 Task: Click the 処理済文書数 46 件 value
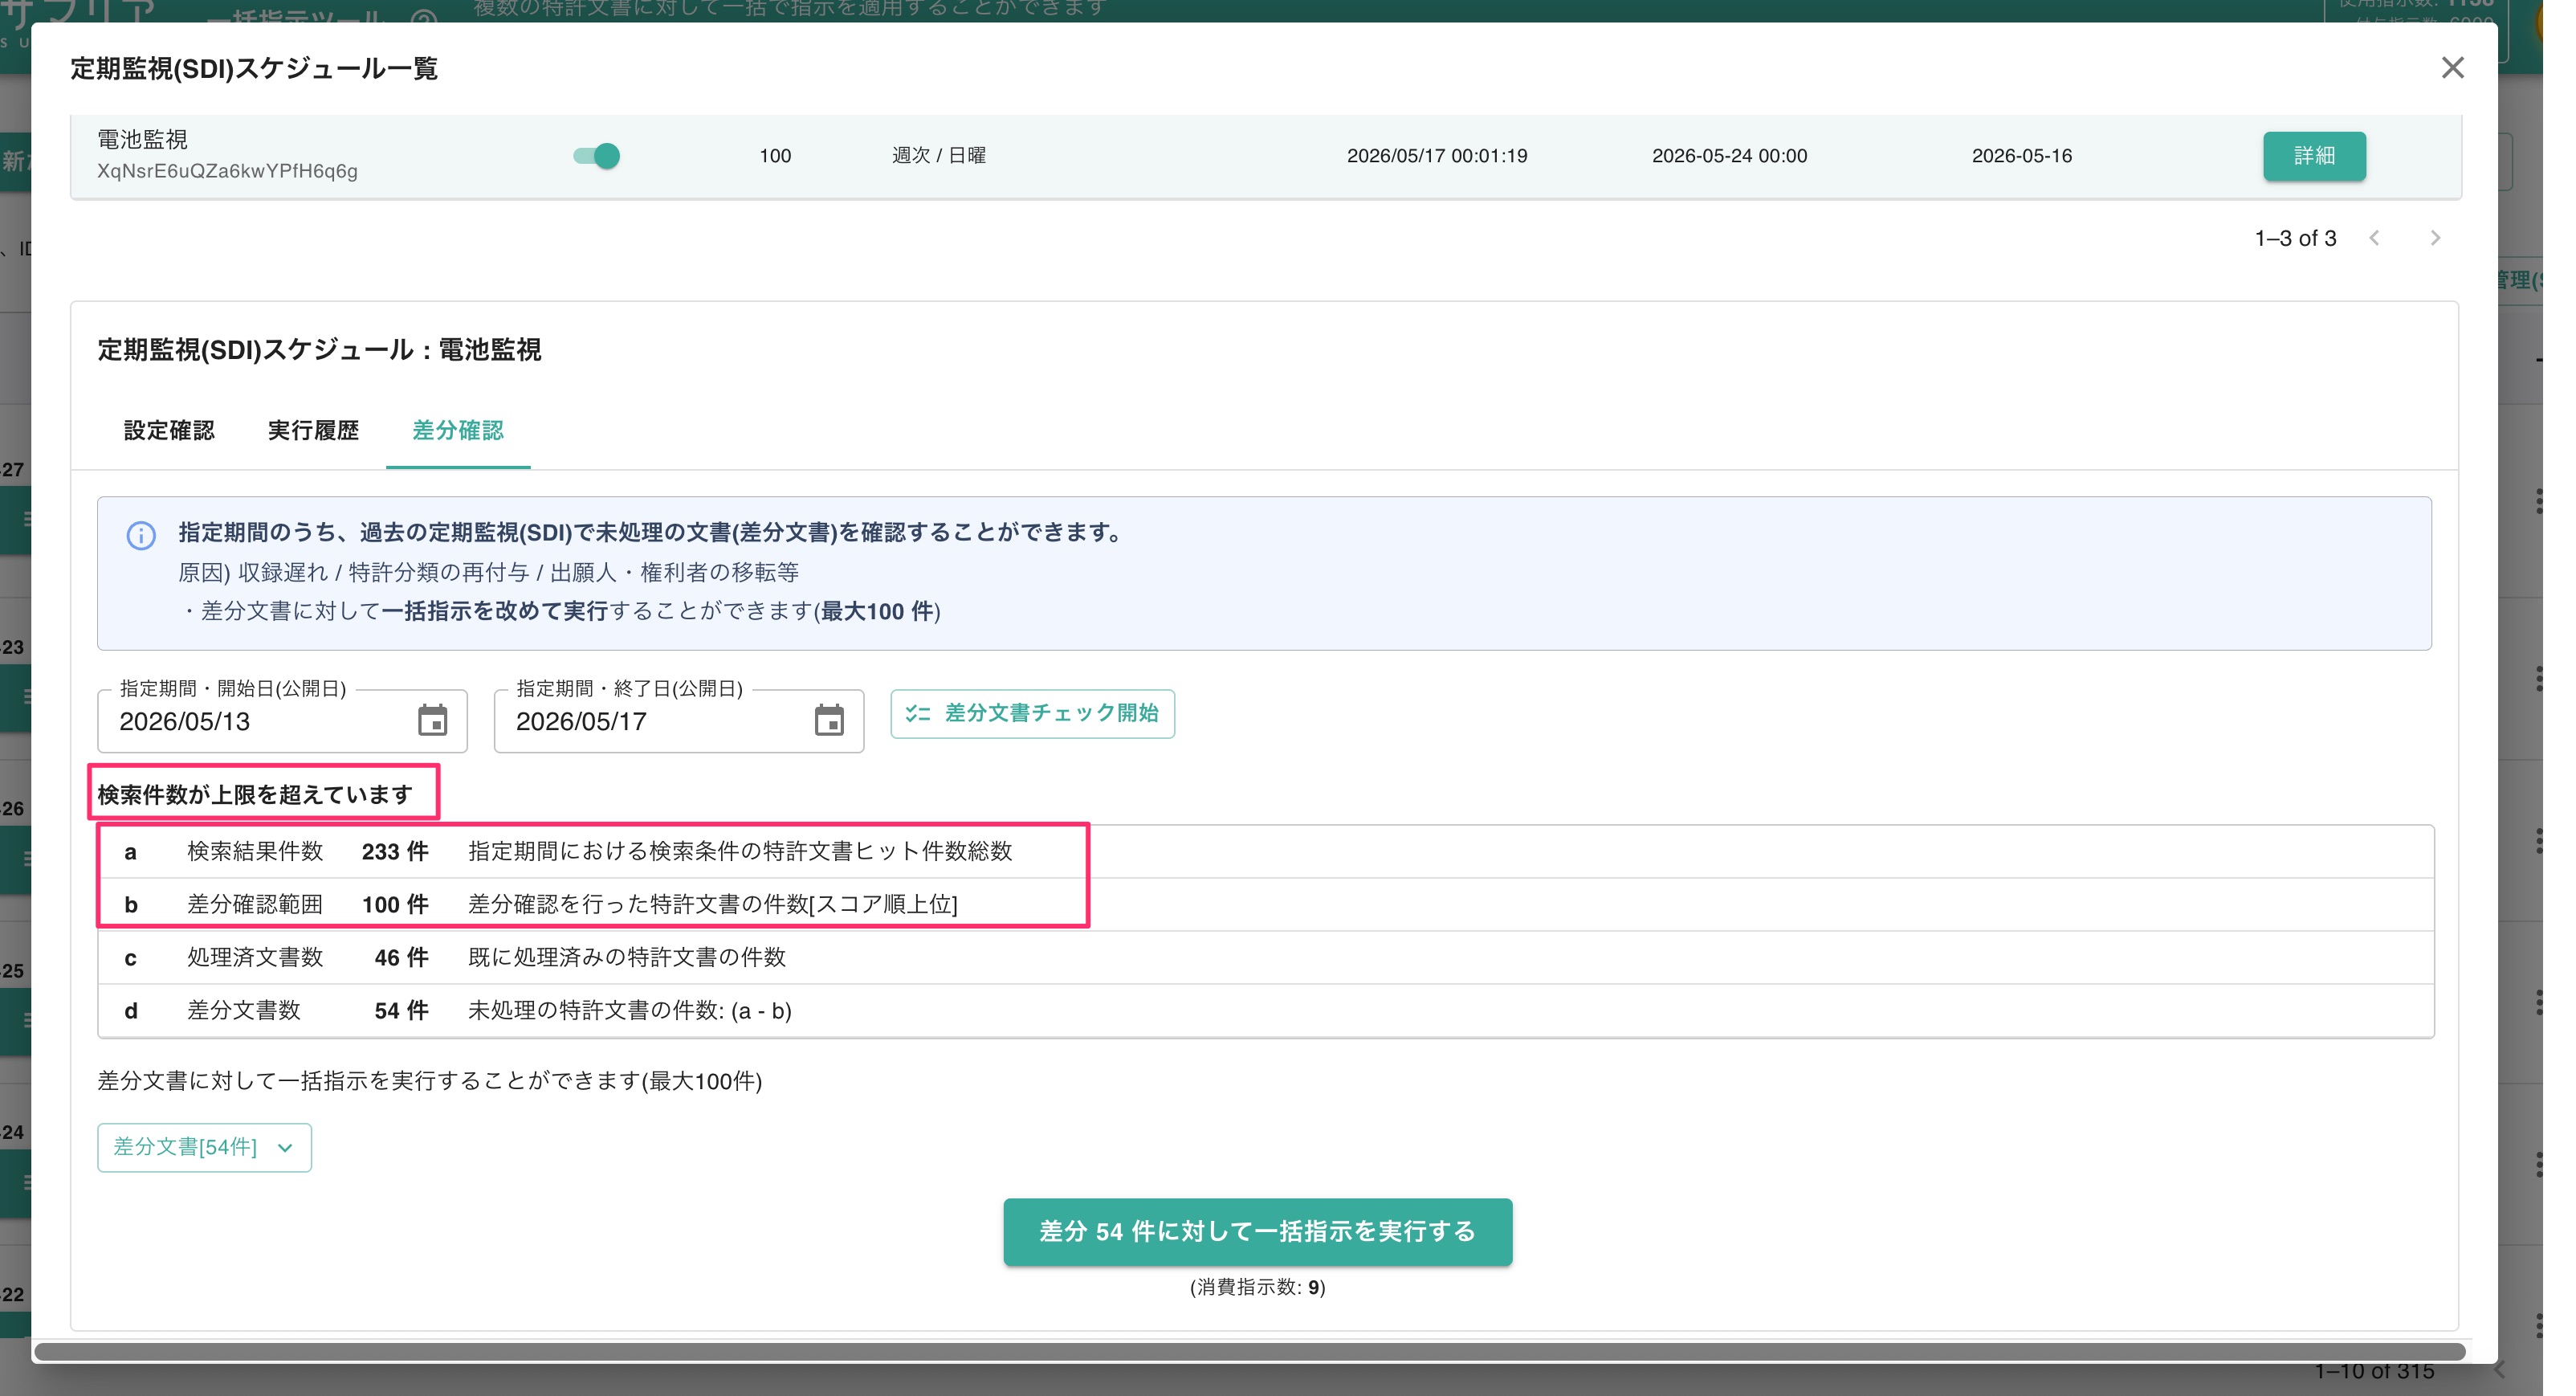click(401, 958)
